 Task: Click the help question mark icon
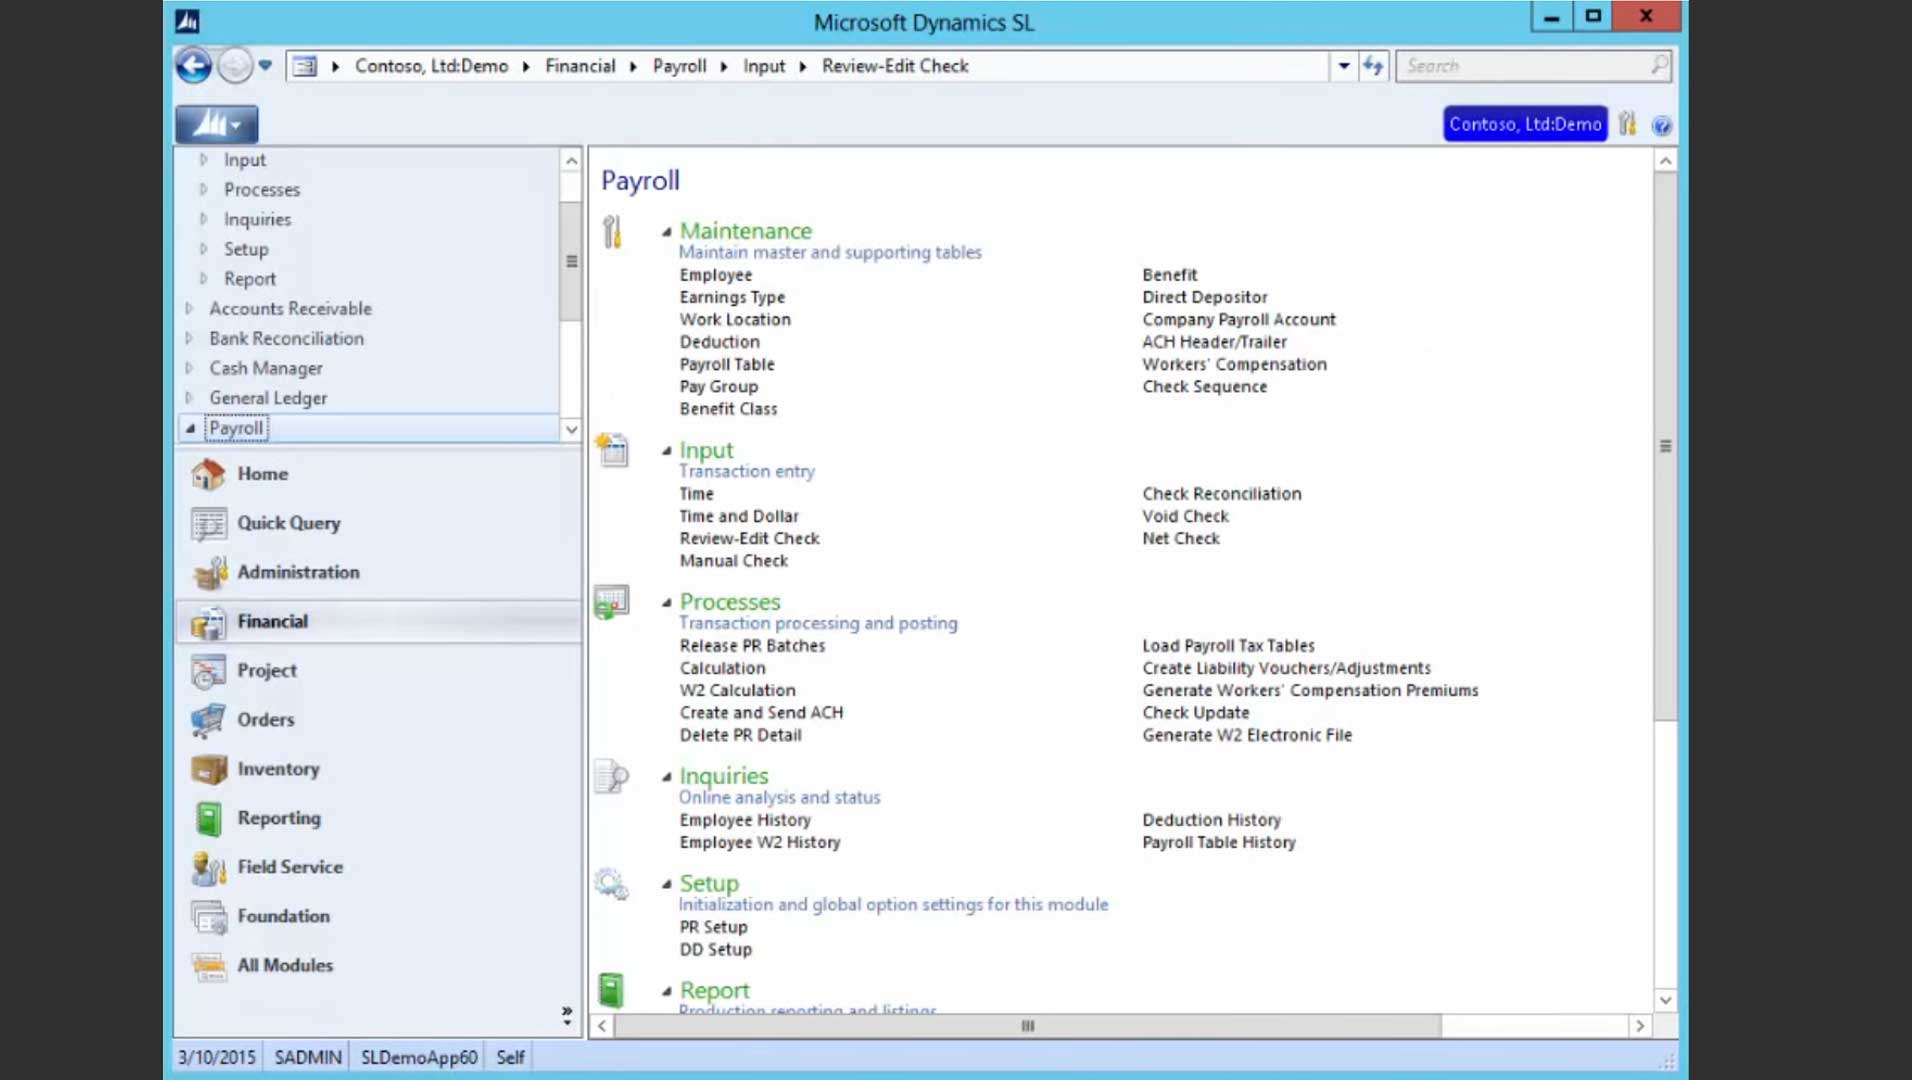[1661, 125]
